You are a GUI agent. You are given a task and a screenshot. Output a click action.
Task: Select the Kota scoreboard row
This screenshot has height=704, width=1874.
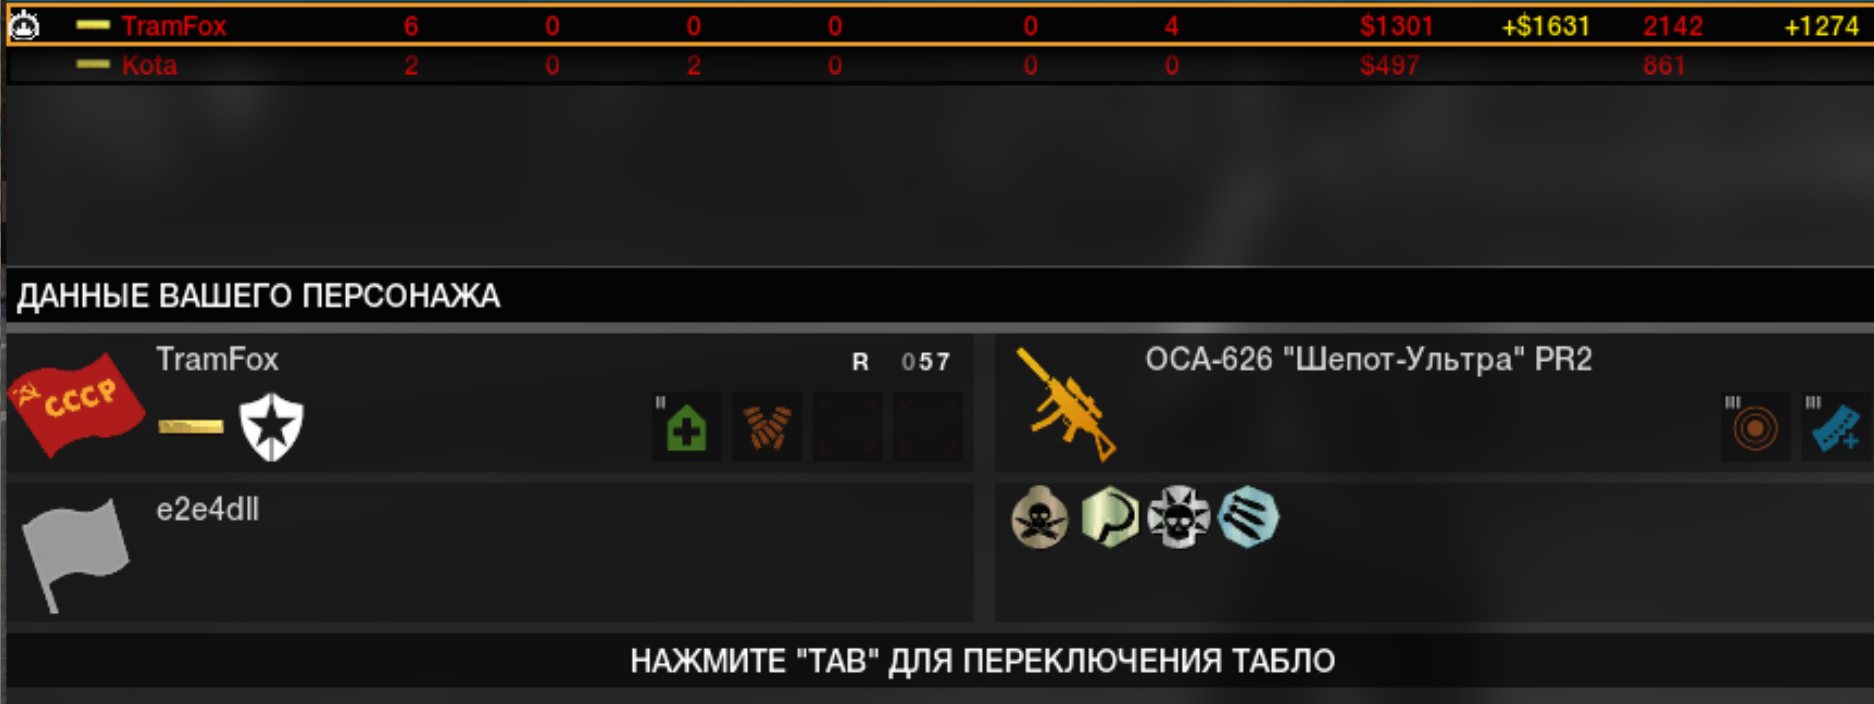(x=937, y=65)
